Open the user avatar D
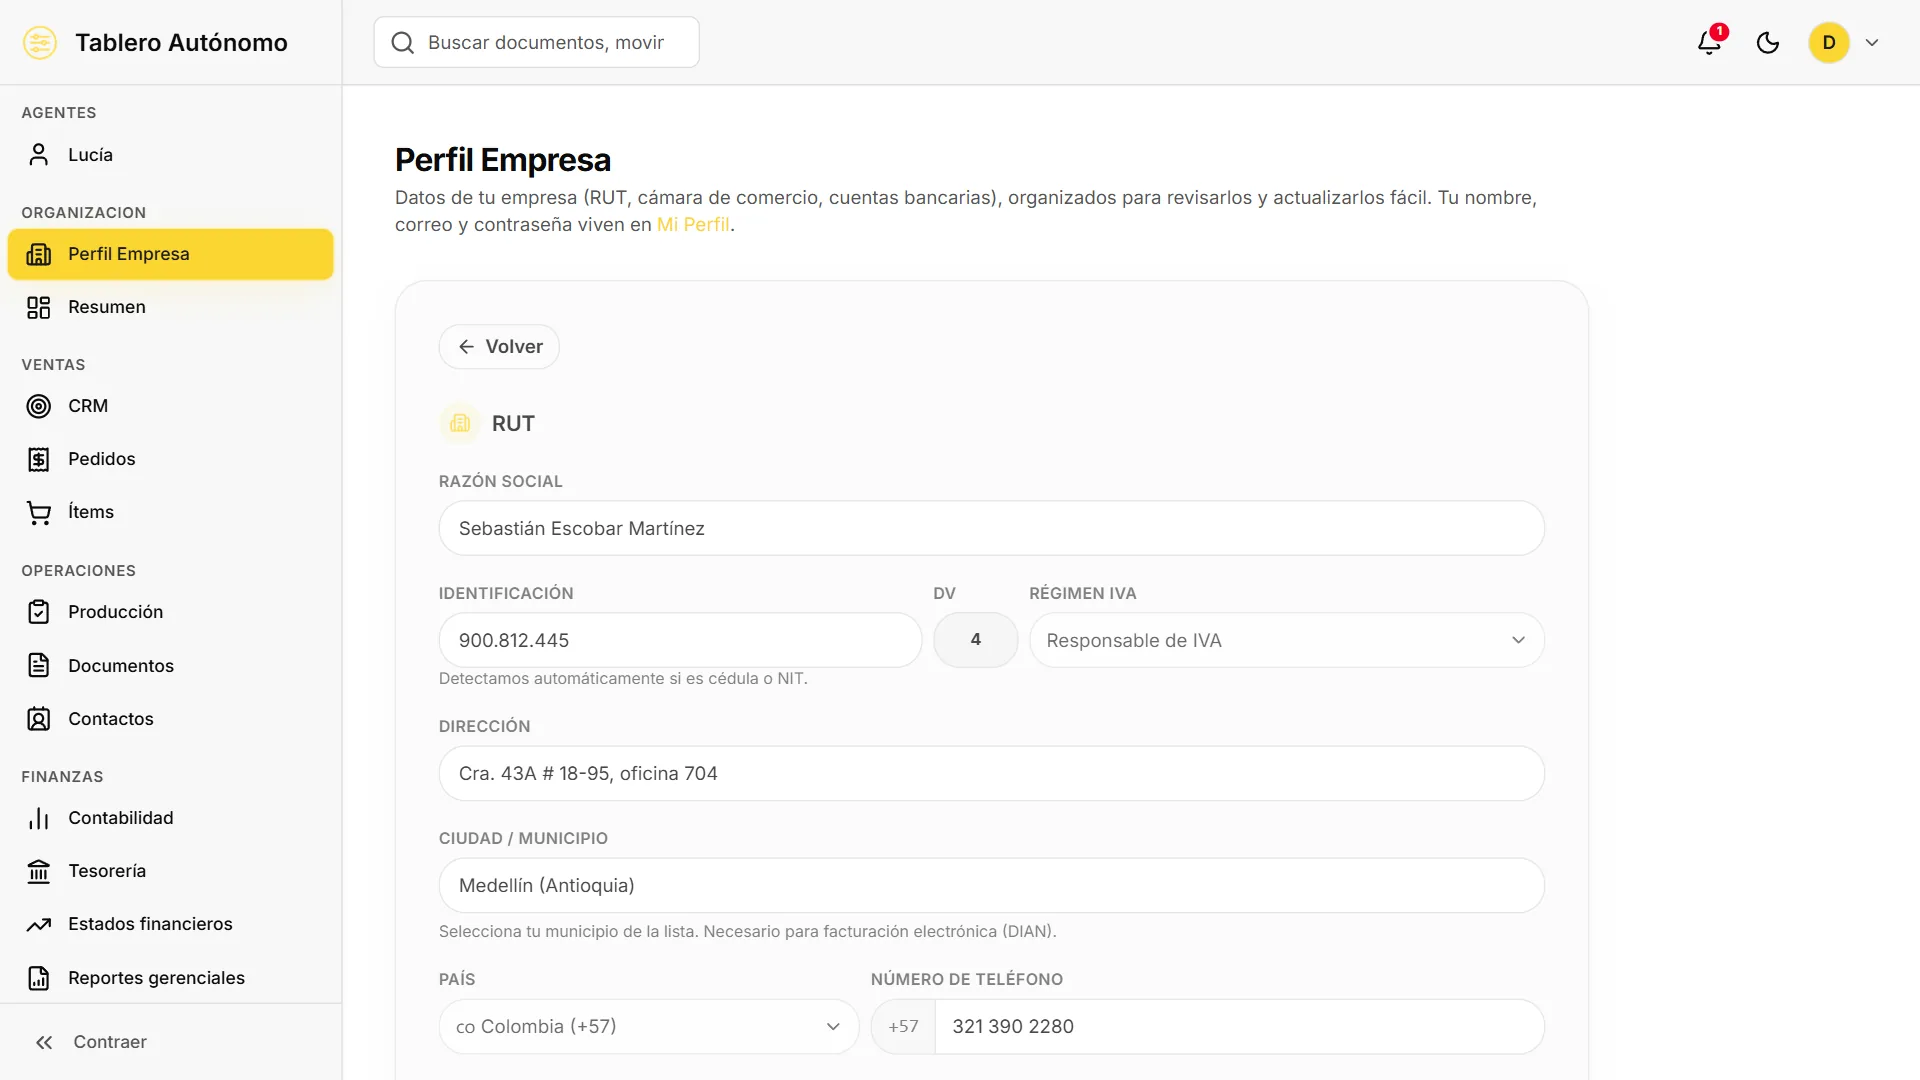 click(x=1829, y=42)
